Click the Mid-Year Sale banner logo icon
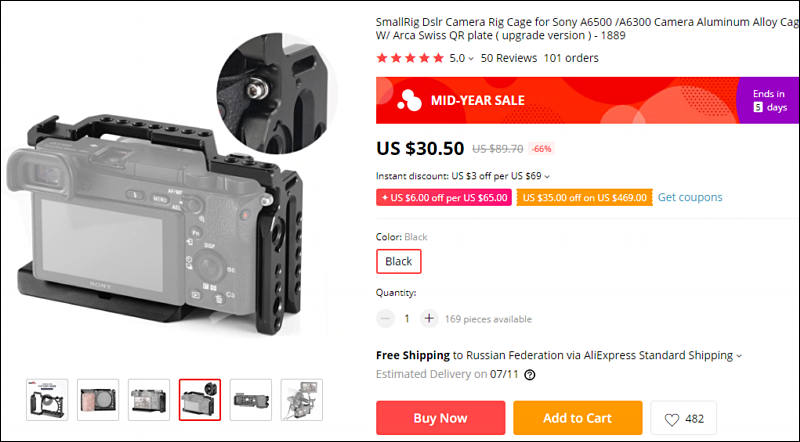This screenshot has height=442, width=800. tap(410, 100)
